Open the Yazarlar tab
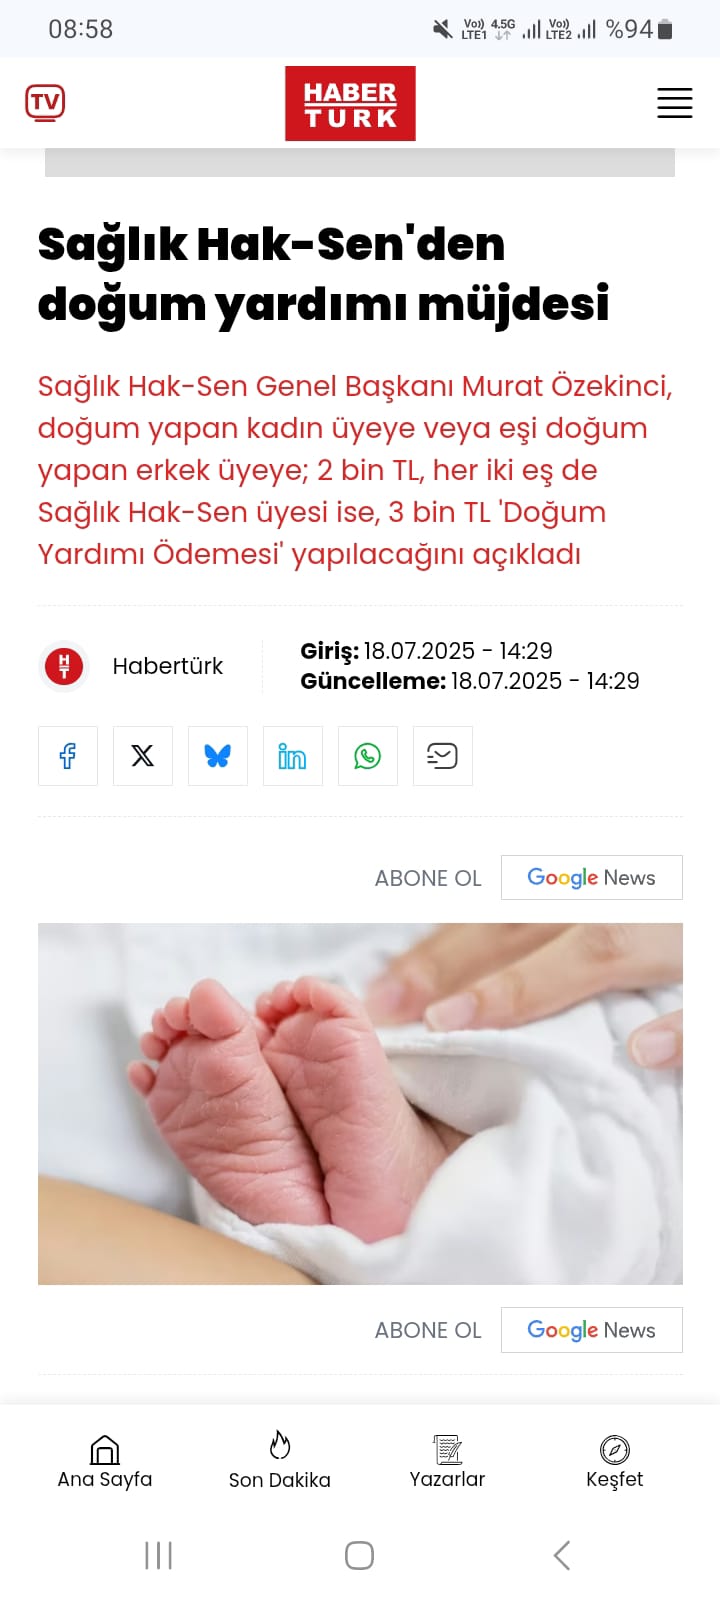Image resolution: width=720 pixels, height=1600 pixels. tap(447, 1463)
